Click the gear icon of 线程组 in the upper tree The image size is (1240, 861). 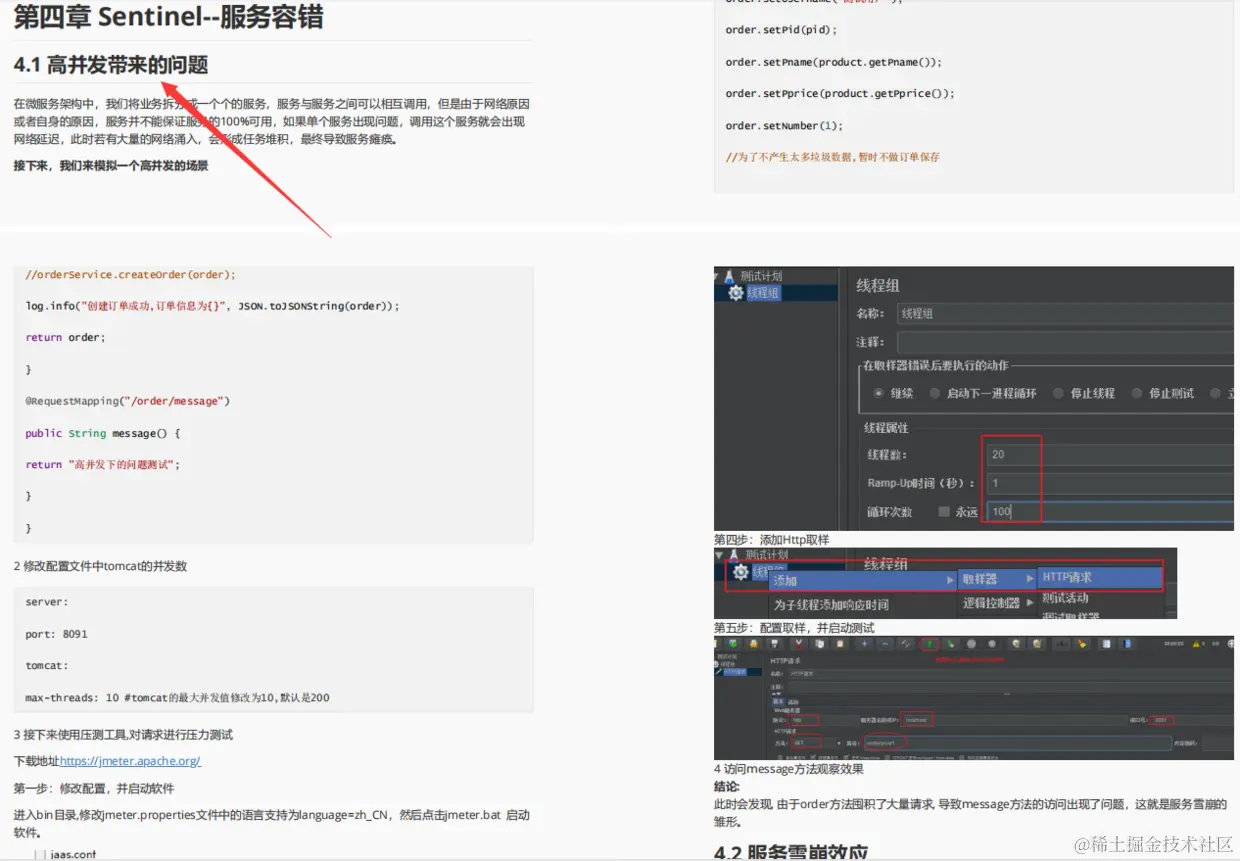(x=737, y=293)
